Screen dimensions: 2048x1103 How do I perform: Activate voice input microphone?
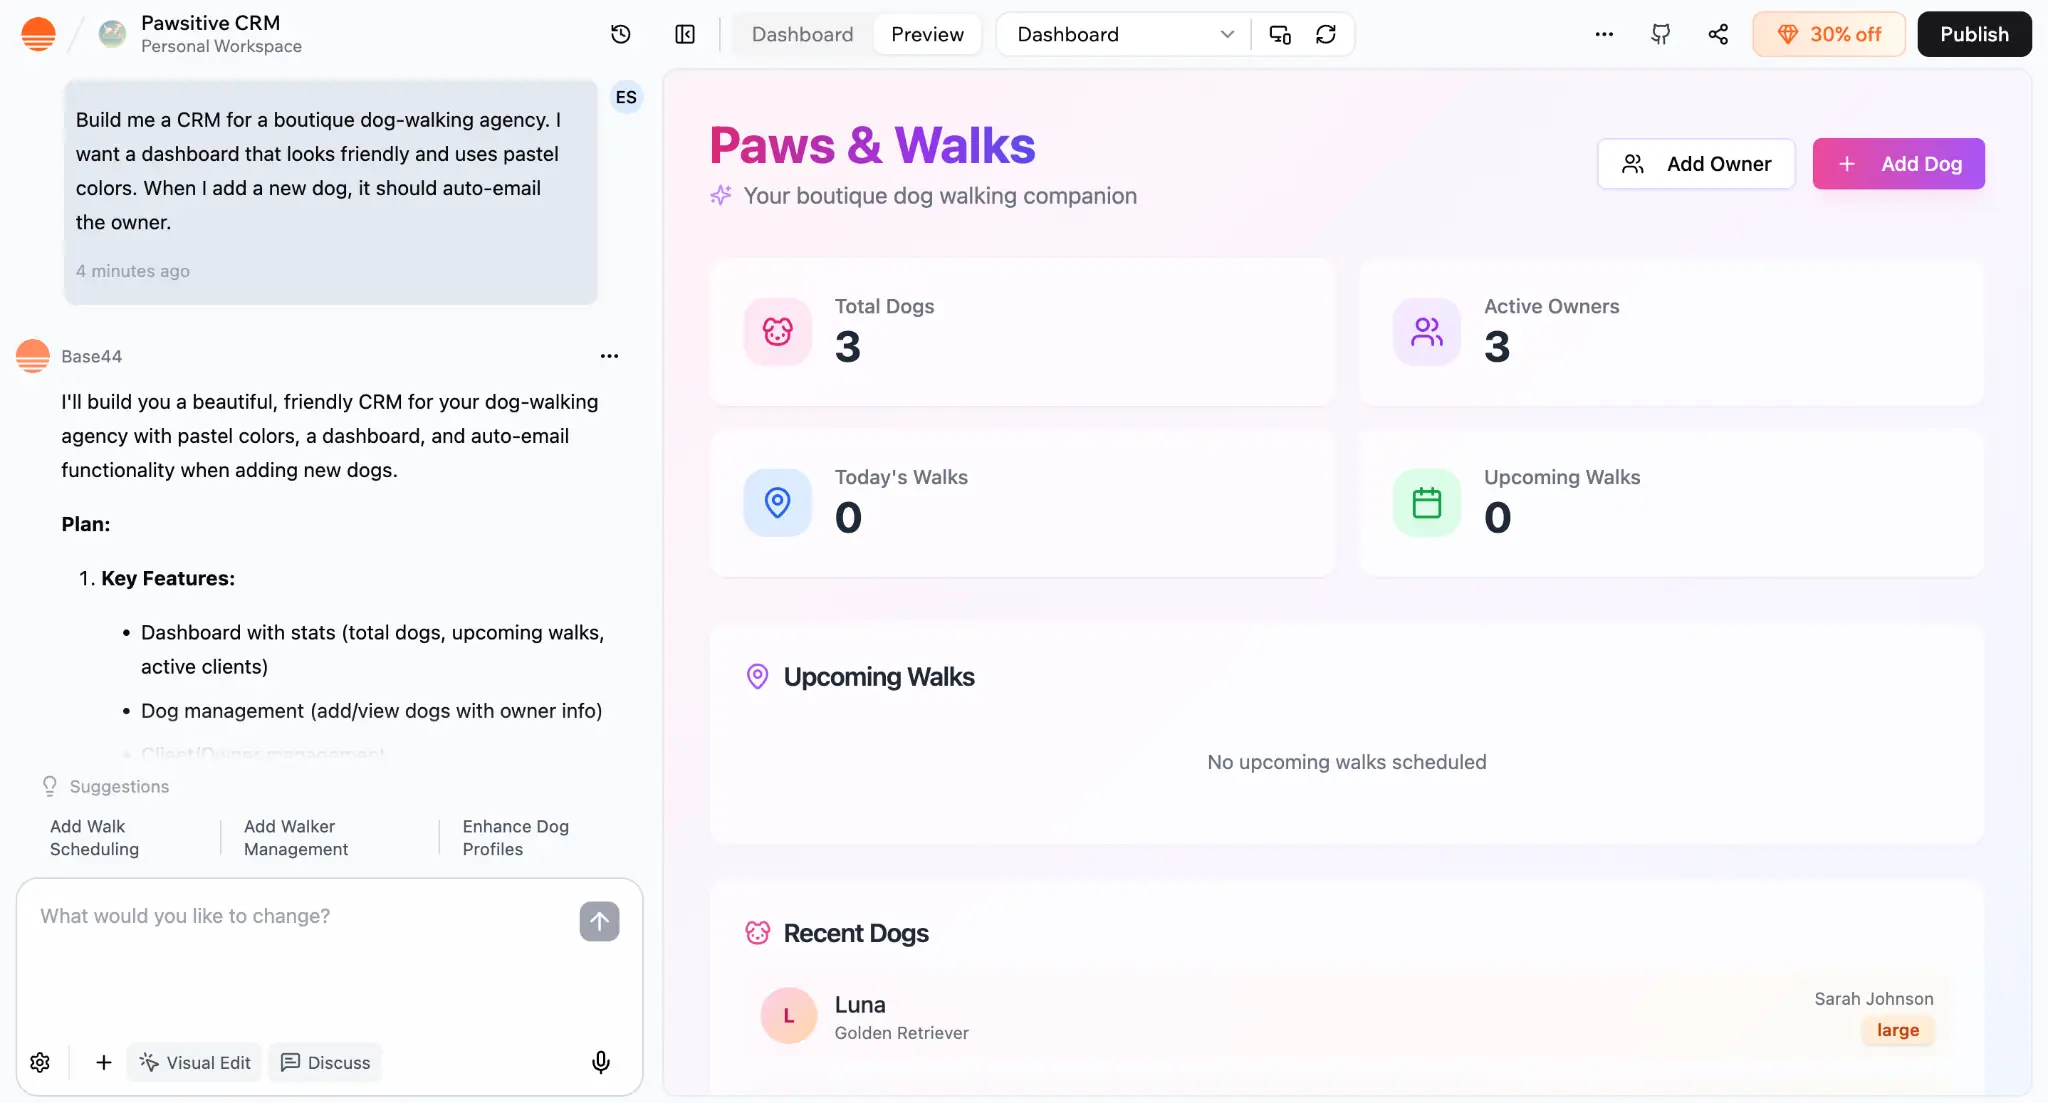click(600, 1062)
